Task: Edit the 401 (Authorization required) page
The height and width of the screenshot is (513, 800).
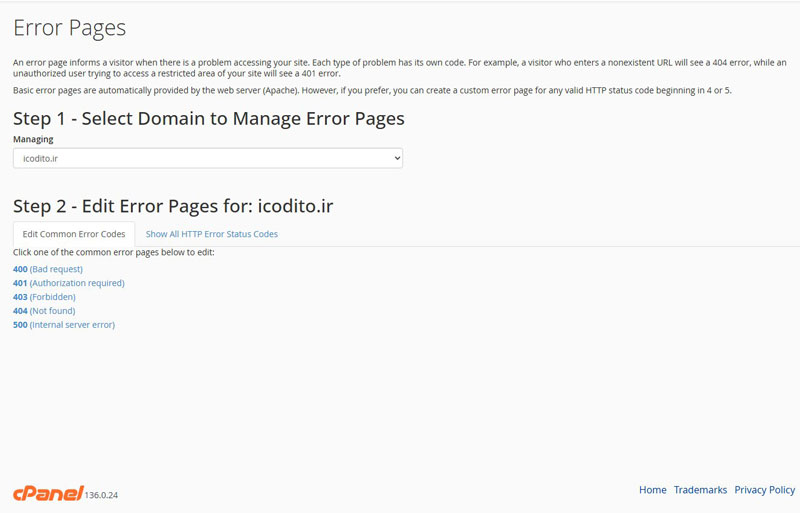Action: tap(69, 283)
